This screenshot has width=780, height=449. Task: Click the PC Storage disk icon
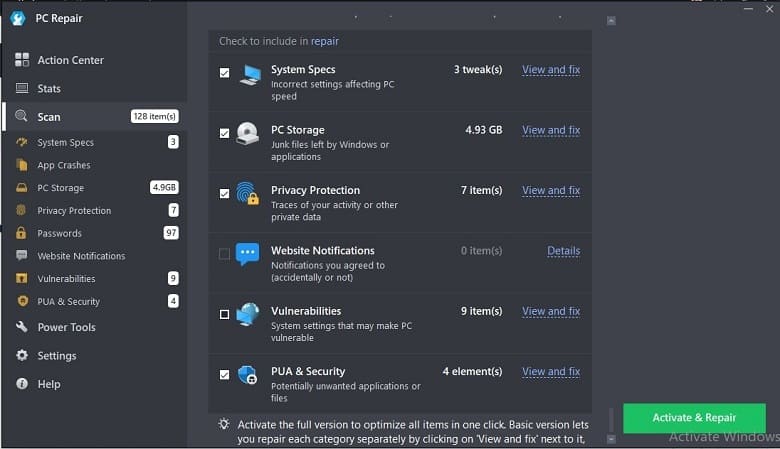247,133
